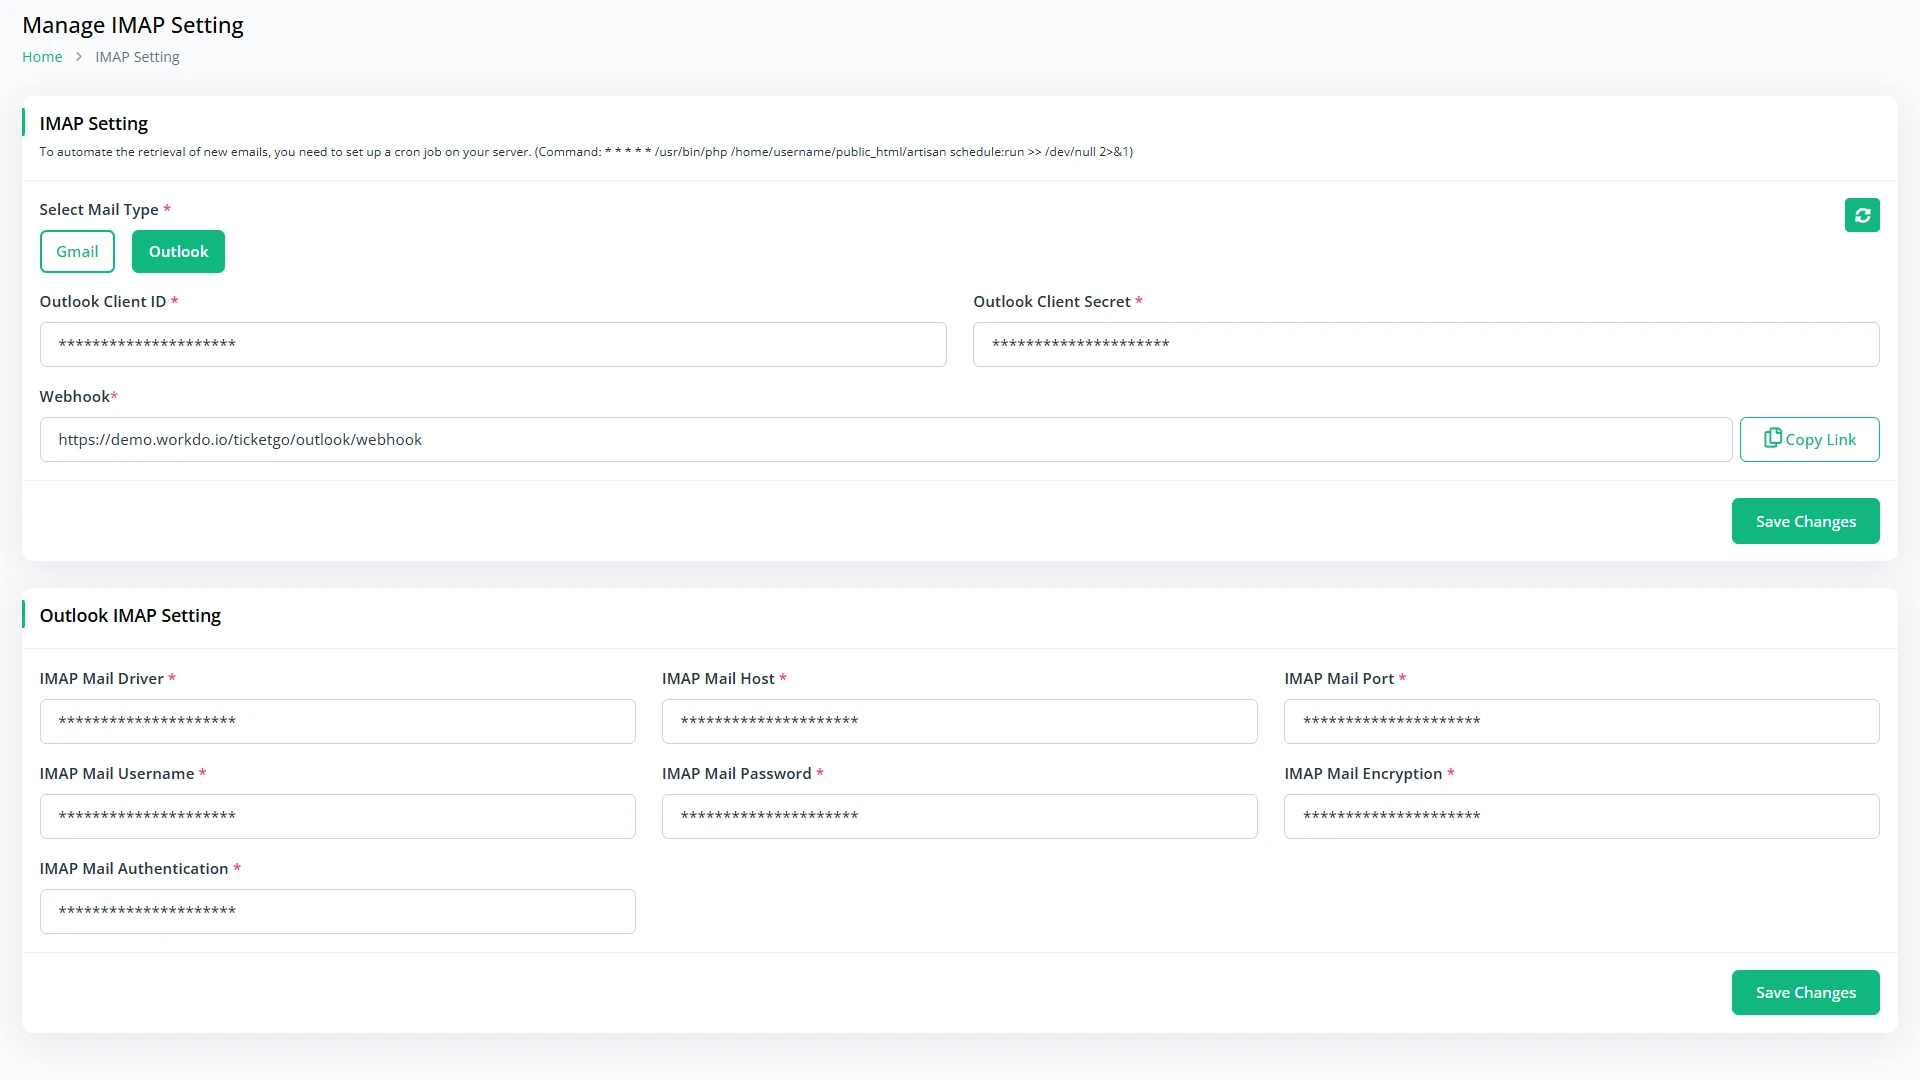This screenshot has width=1920, height=1080.
Task: Click the copy icon in Copy Link
Action: [x=1772, y=438]
